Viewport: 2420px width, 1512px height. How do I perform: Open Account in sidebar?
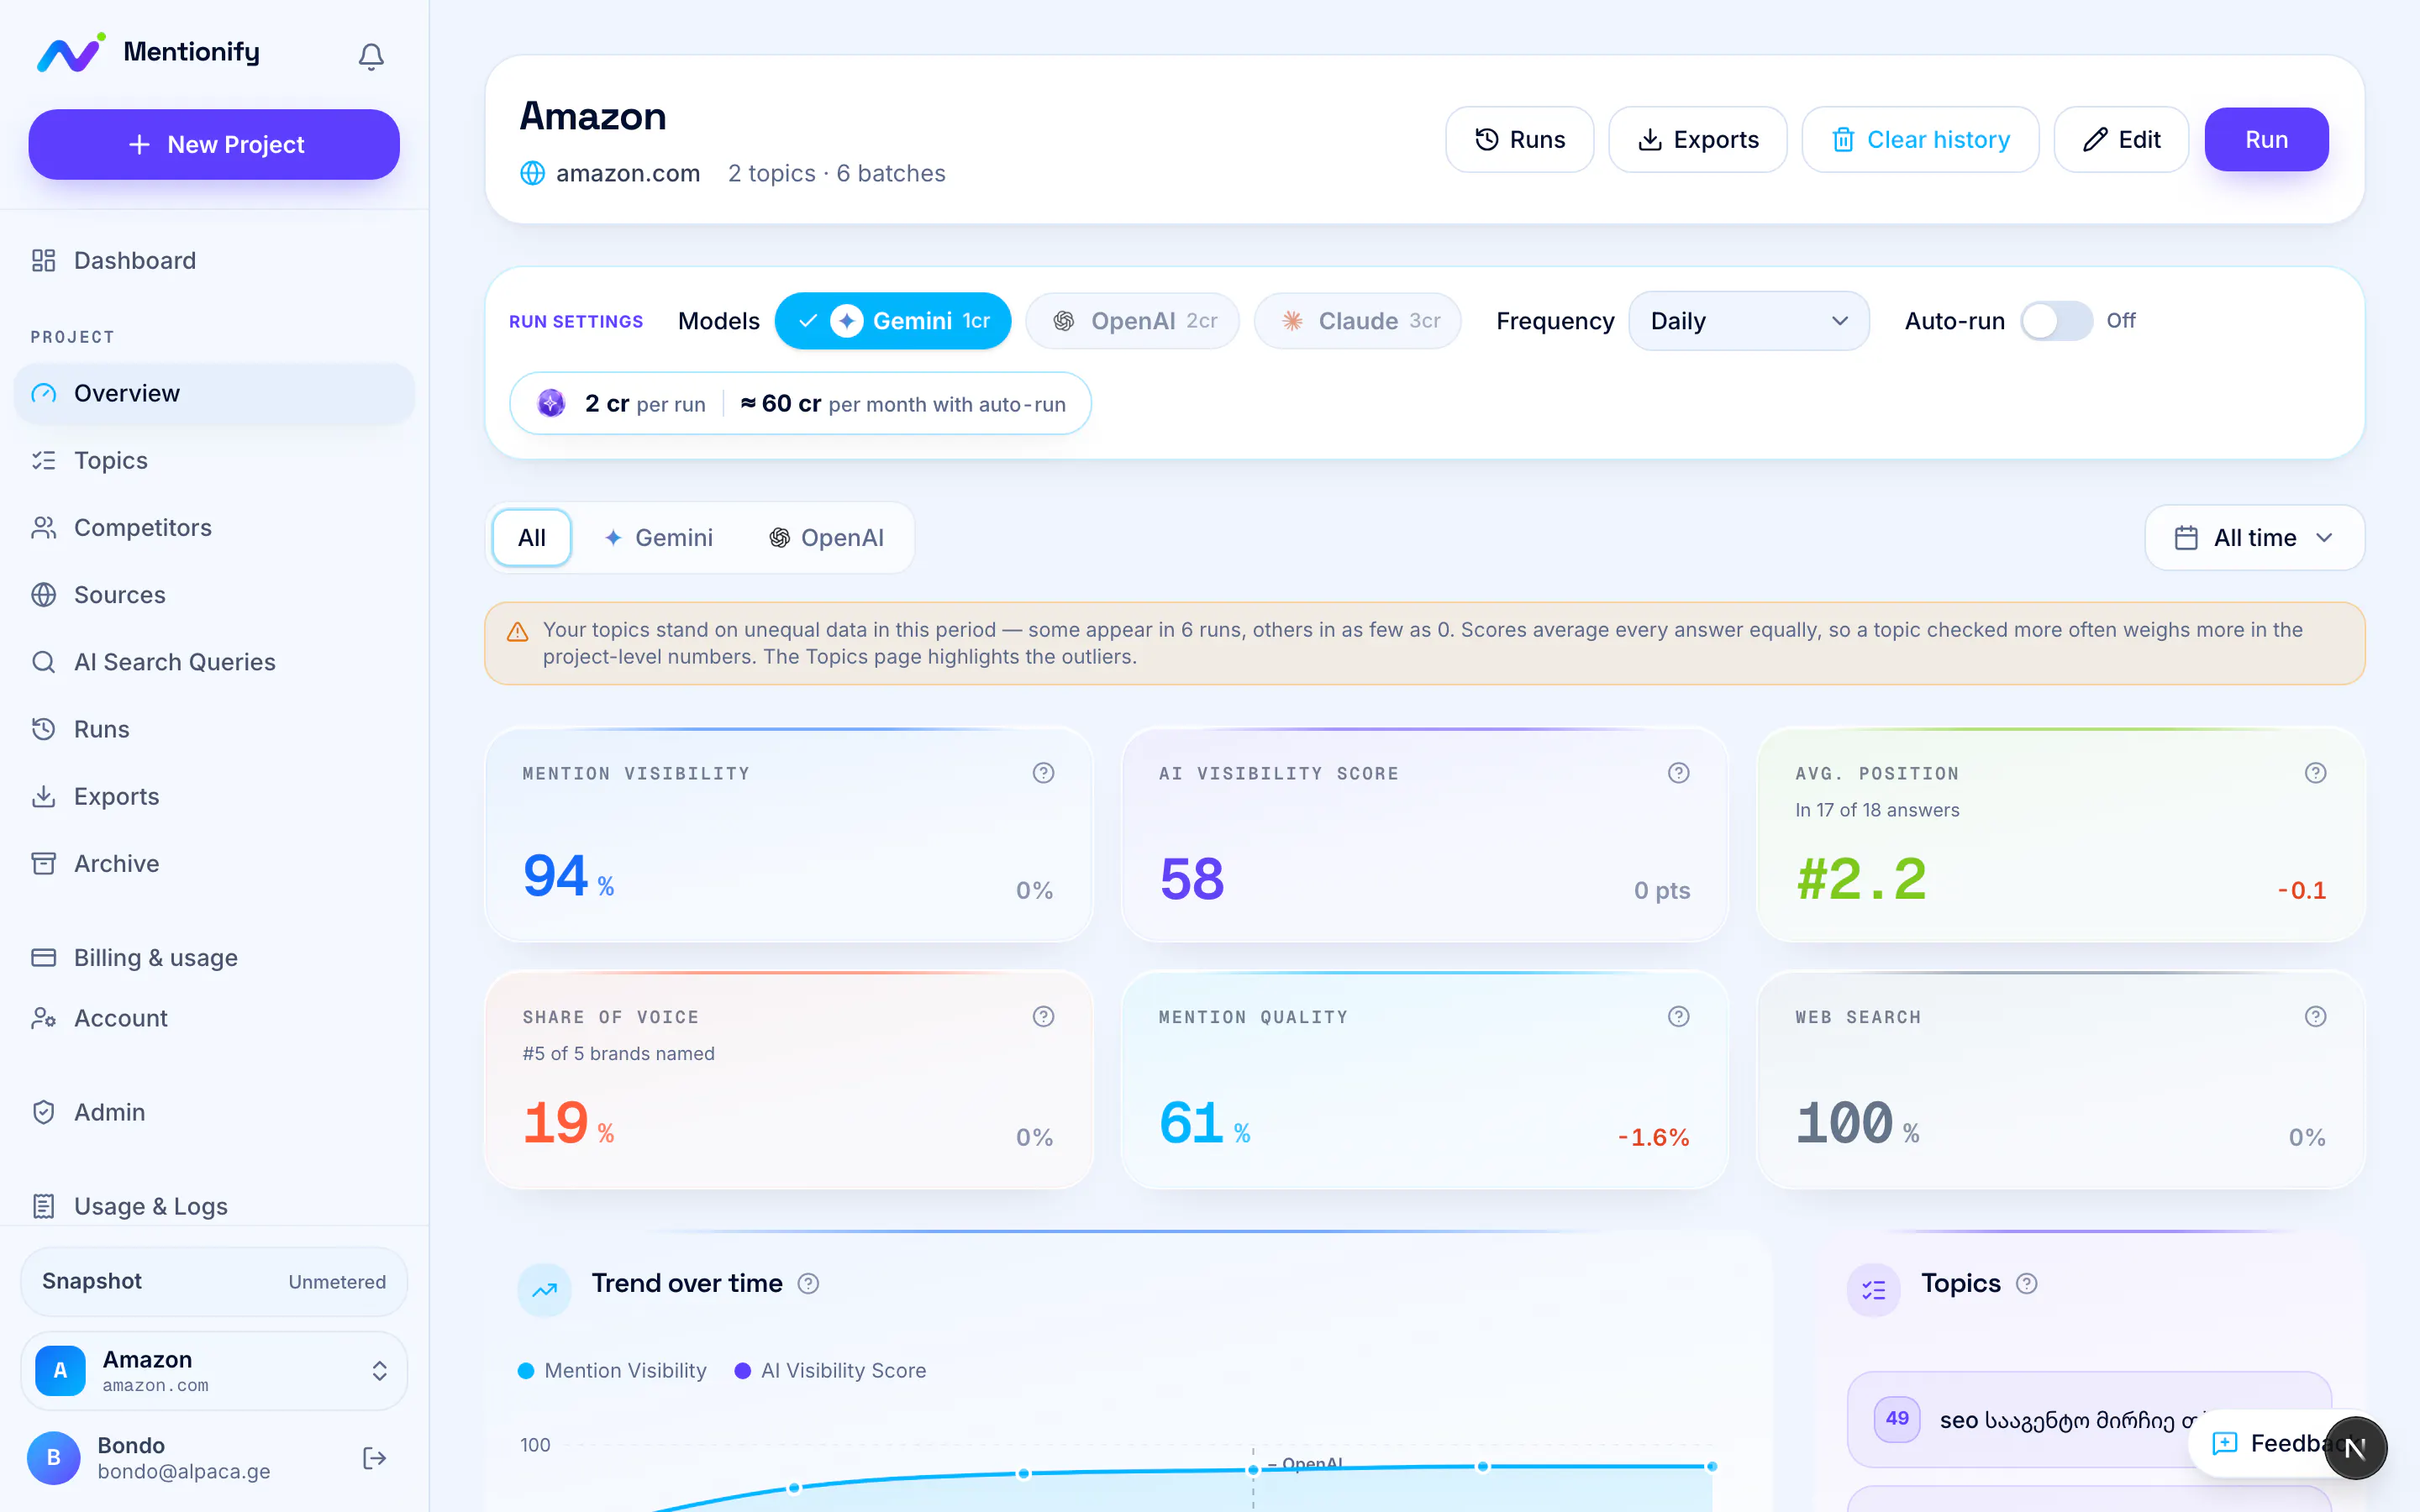(214, 1018)
